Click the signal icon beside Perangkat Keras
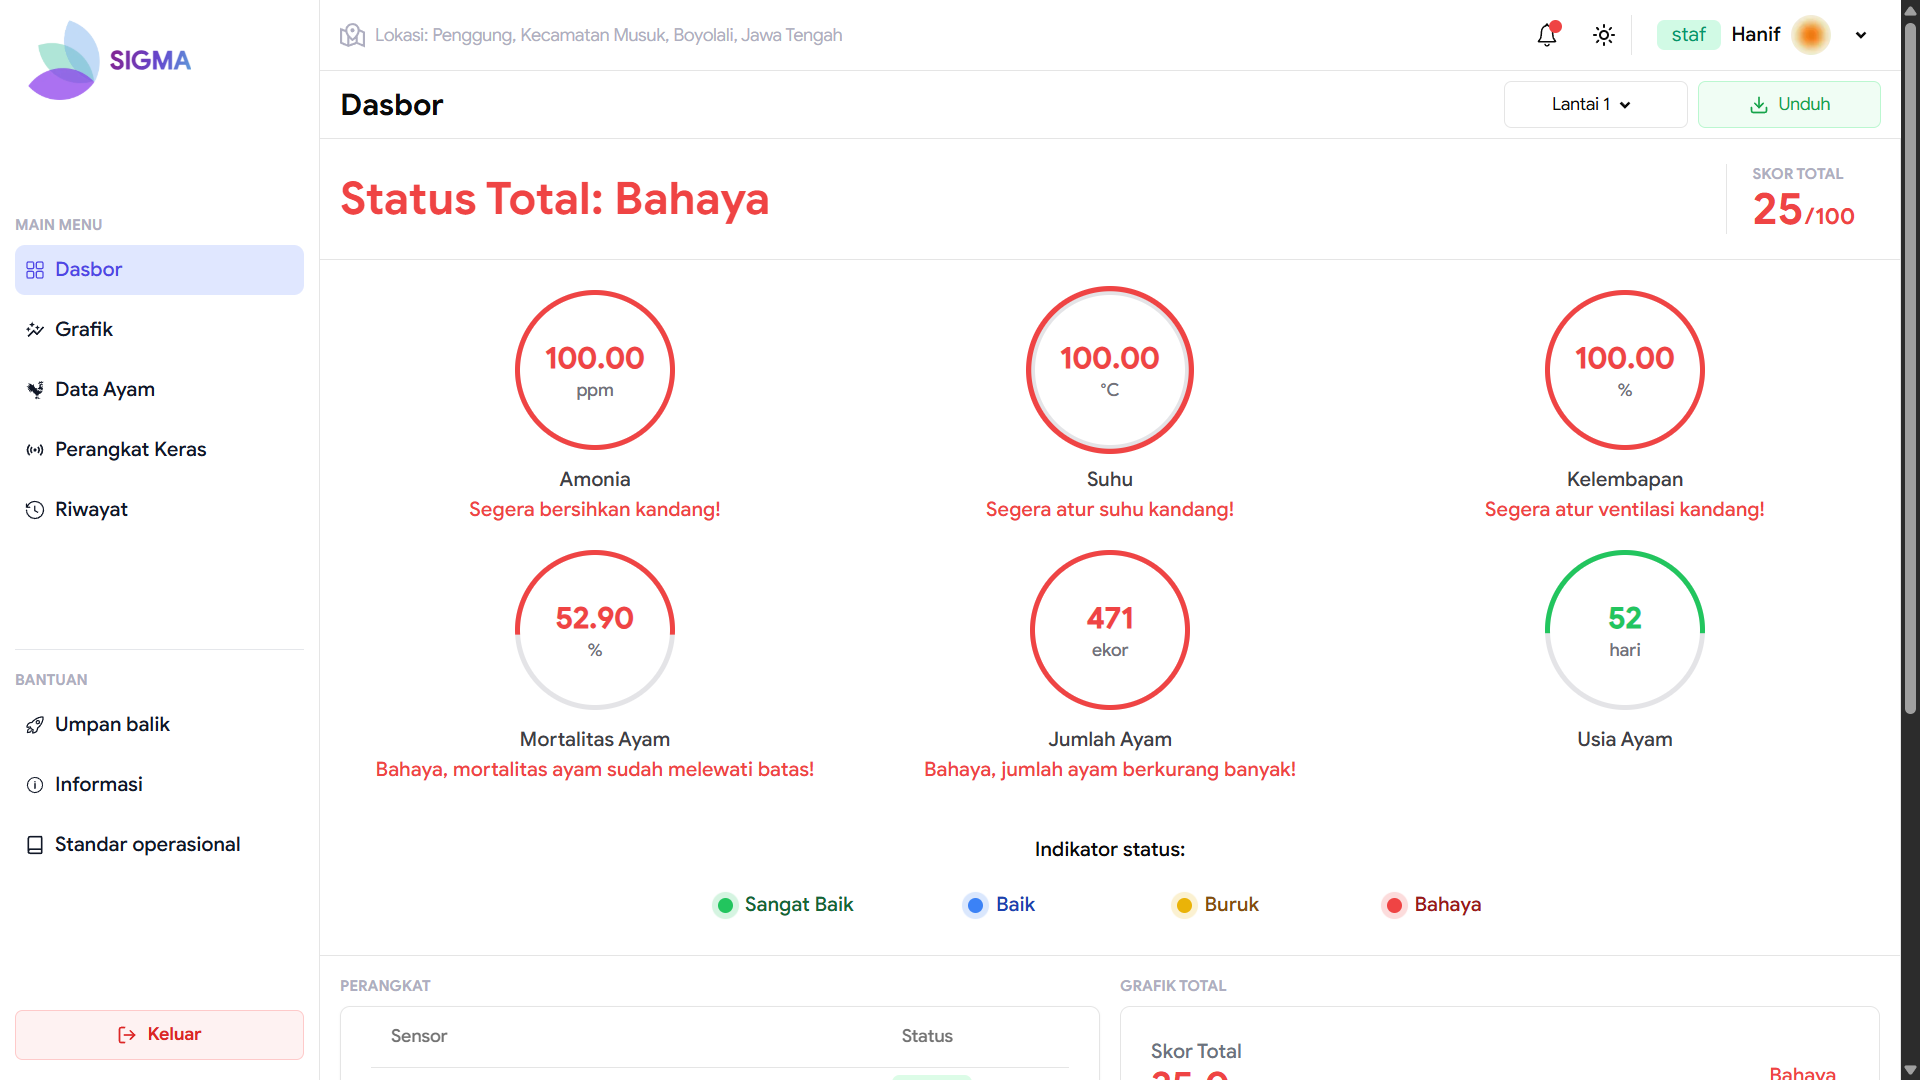 (35, 449)
